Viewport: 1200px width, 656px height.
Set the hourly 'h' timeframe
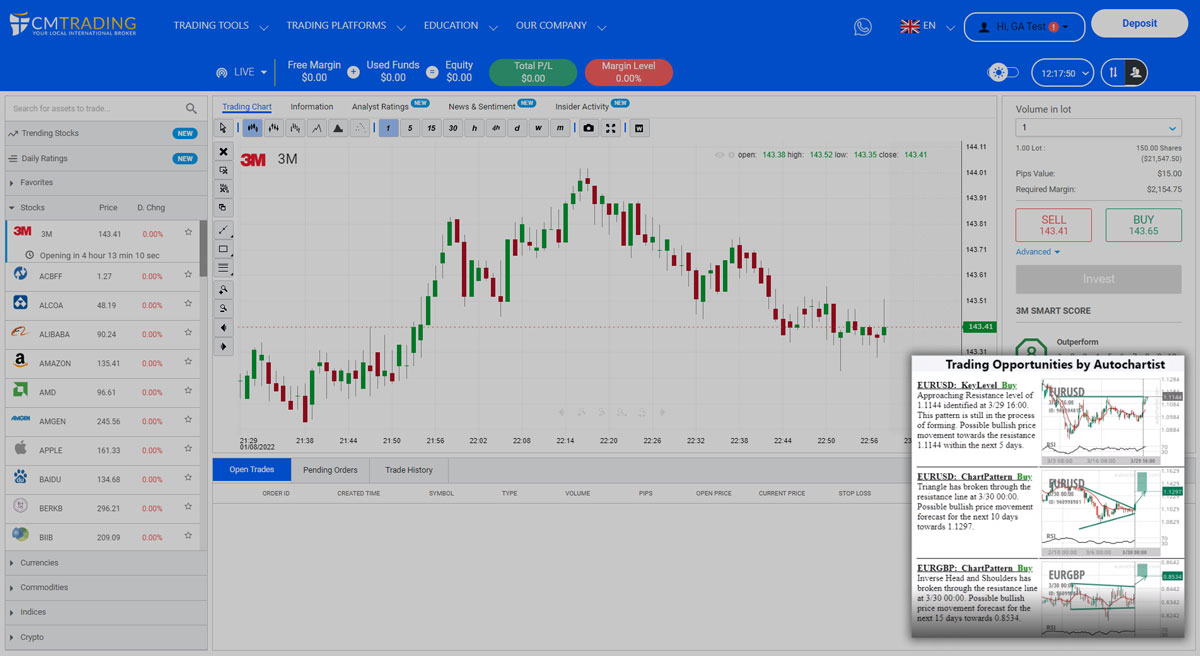pos(474,128)
